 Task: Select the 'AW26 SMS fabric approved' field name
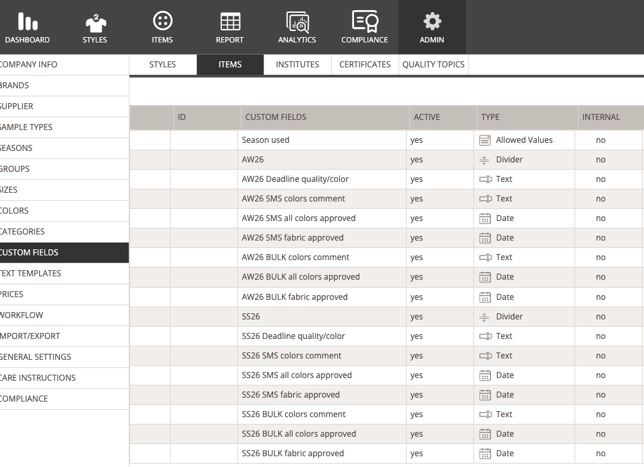tap(292, 238)
